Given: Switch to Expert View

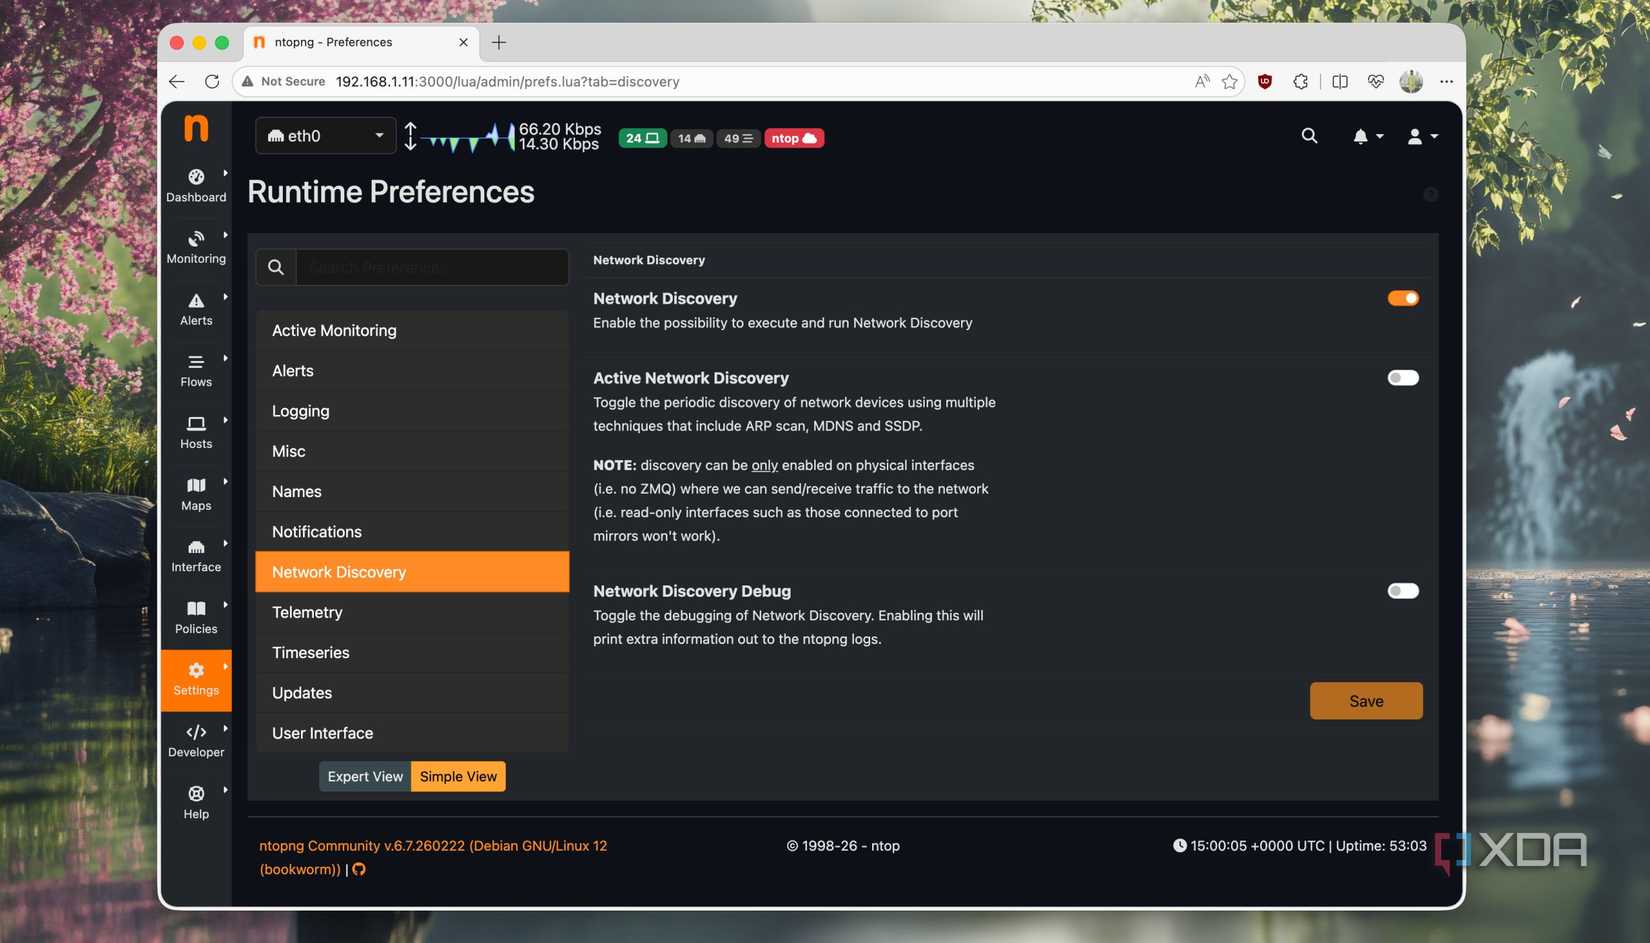Looking at the screenshot, I should click(x=365, y=777).
